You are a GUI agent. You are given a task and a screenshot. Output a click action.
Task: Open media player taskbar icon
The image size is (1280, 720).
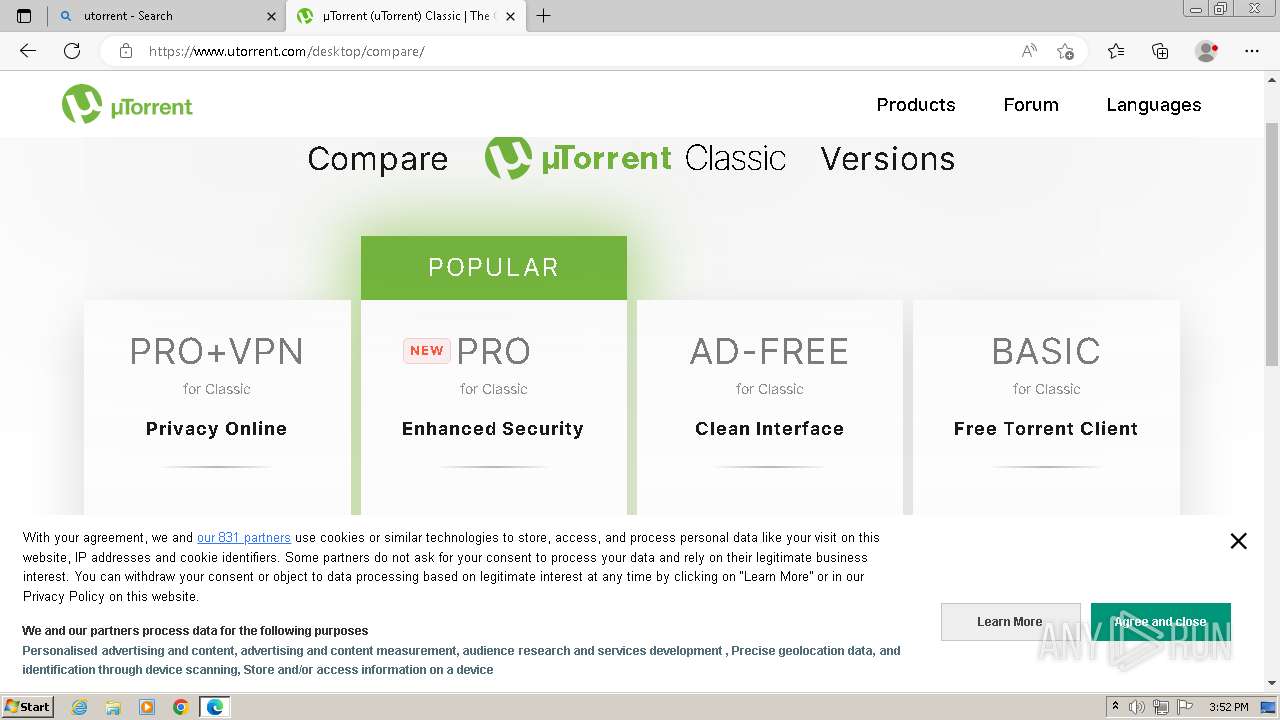[x=147, y=707]
